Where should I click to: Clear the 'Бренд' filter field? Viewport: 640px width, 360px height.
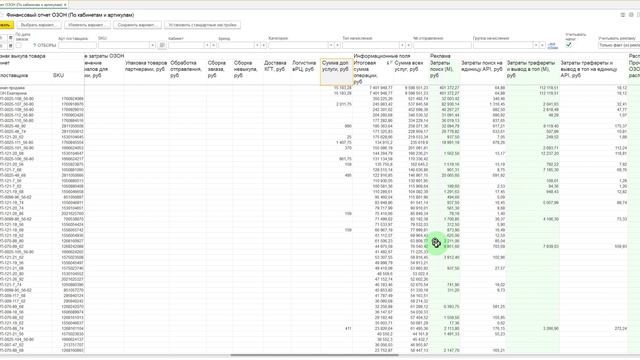click(x=264, y=45)
